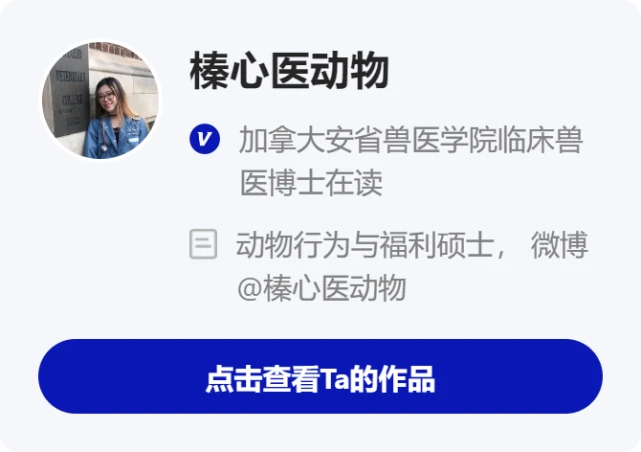Click the 动物行为与福利硕士 bio text

pos(365,245)
